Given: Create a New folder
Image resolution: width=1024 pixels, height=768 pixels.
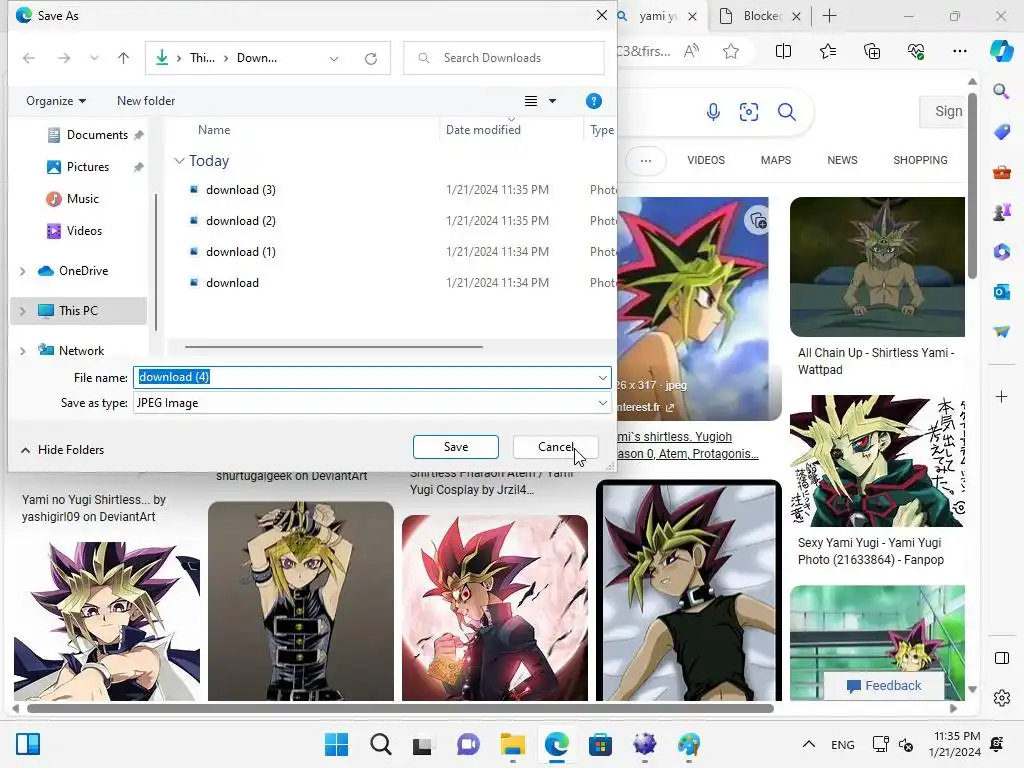Looking at the screenshot, I should click(146, 101).
